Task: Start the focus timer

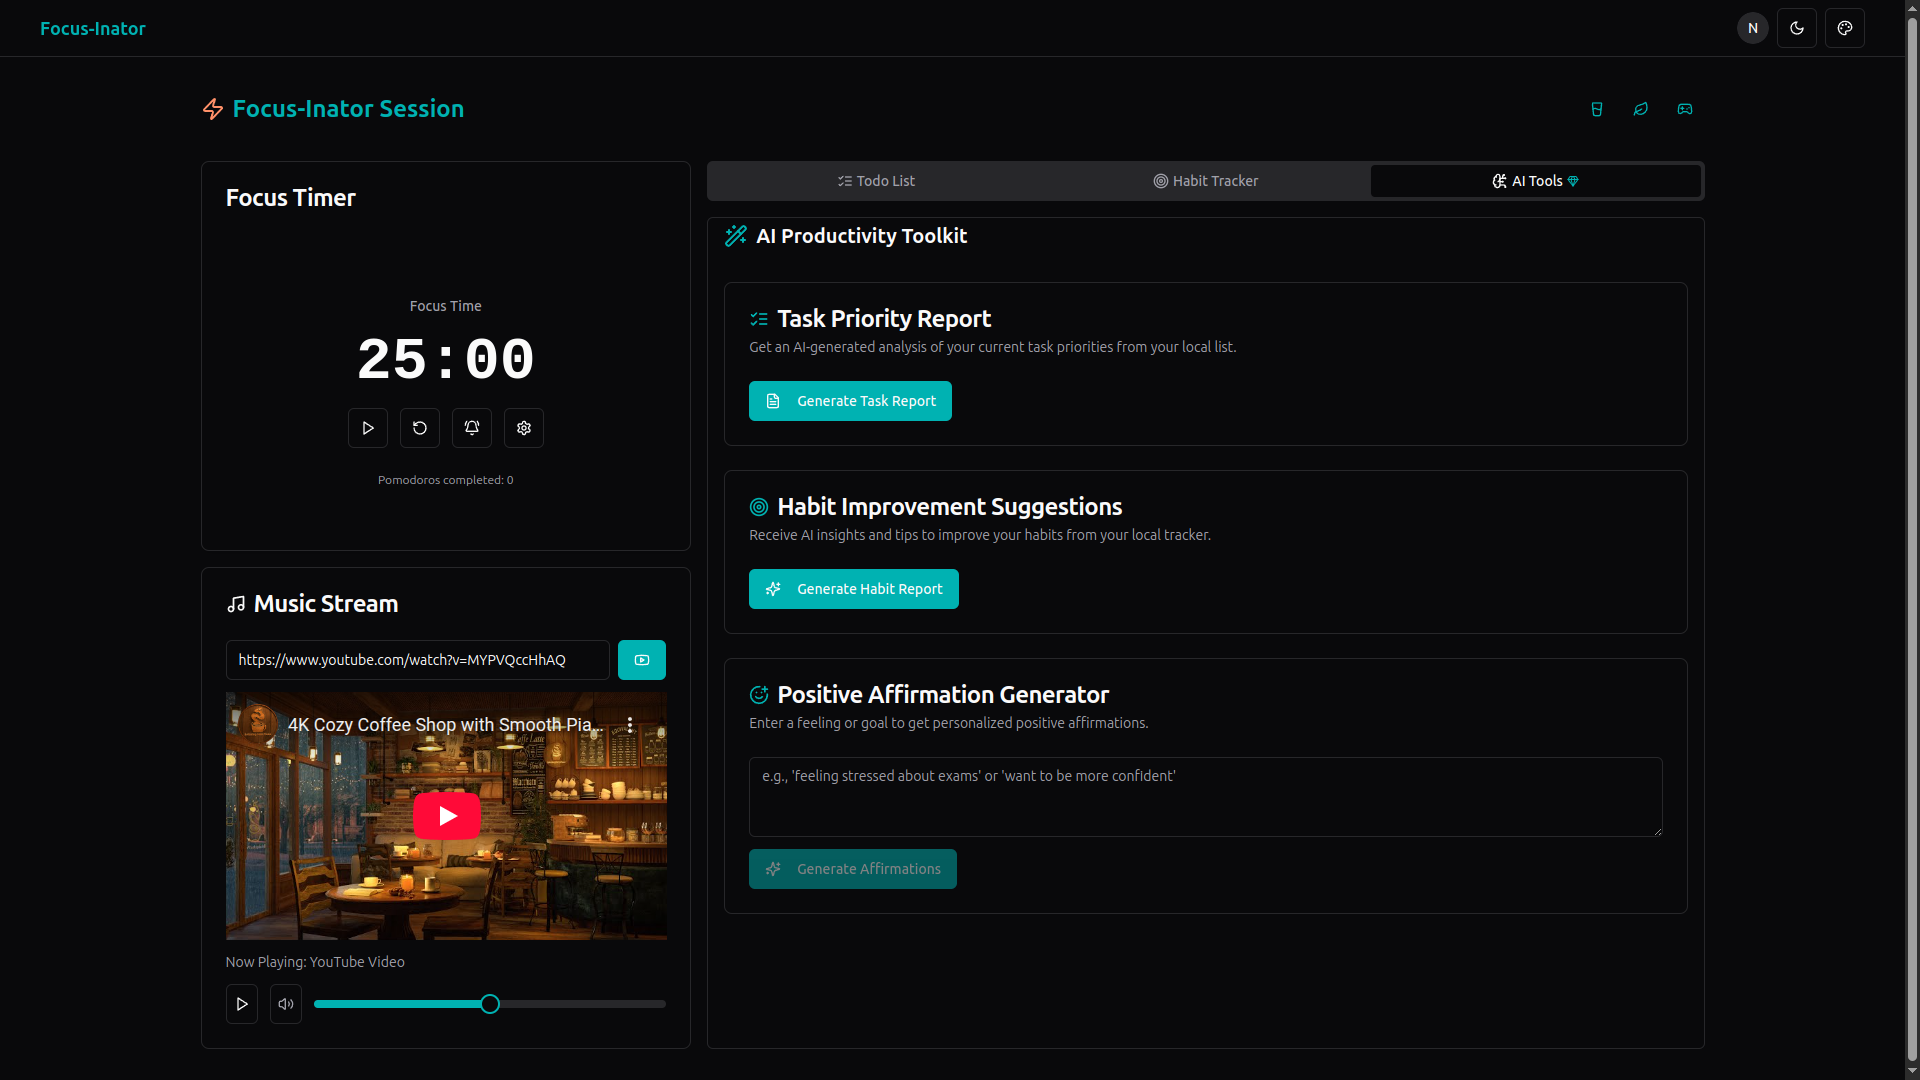Action: pos(368,428)
